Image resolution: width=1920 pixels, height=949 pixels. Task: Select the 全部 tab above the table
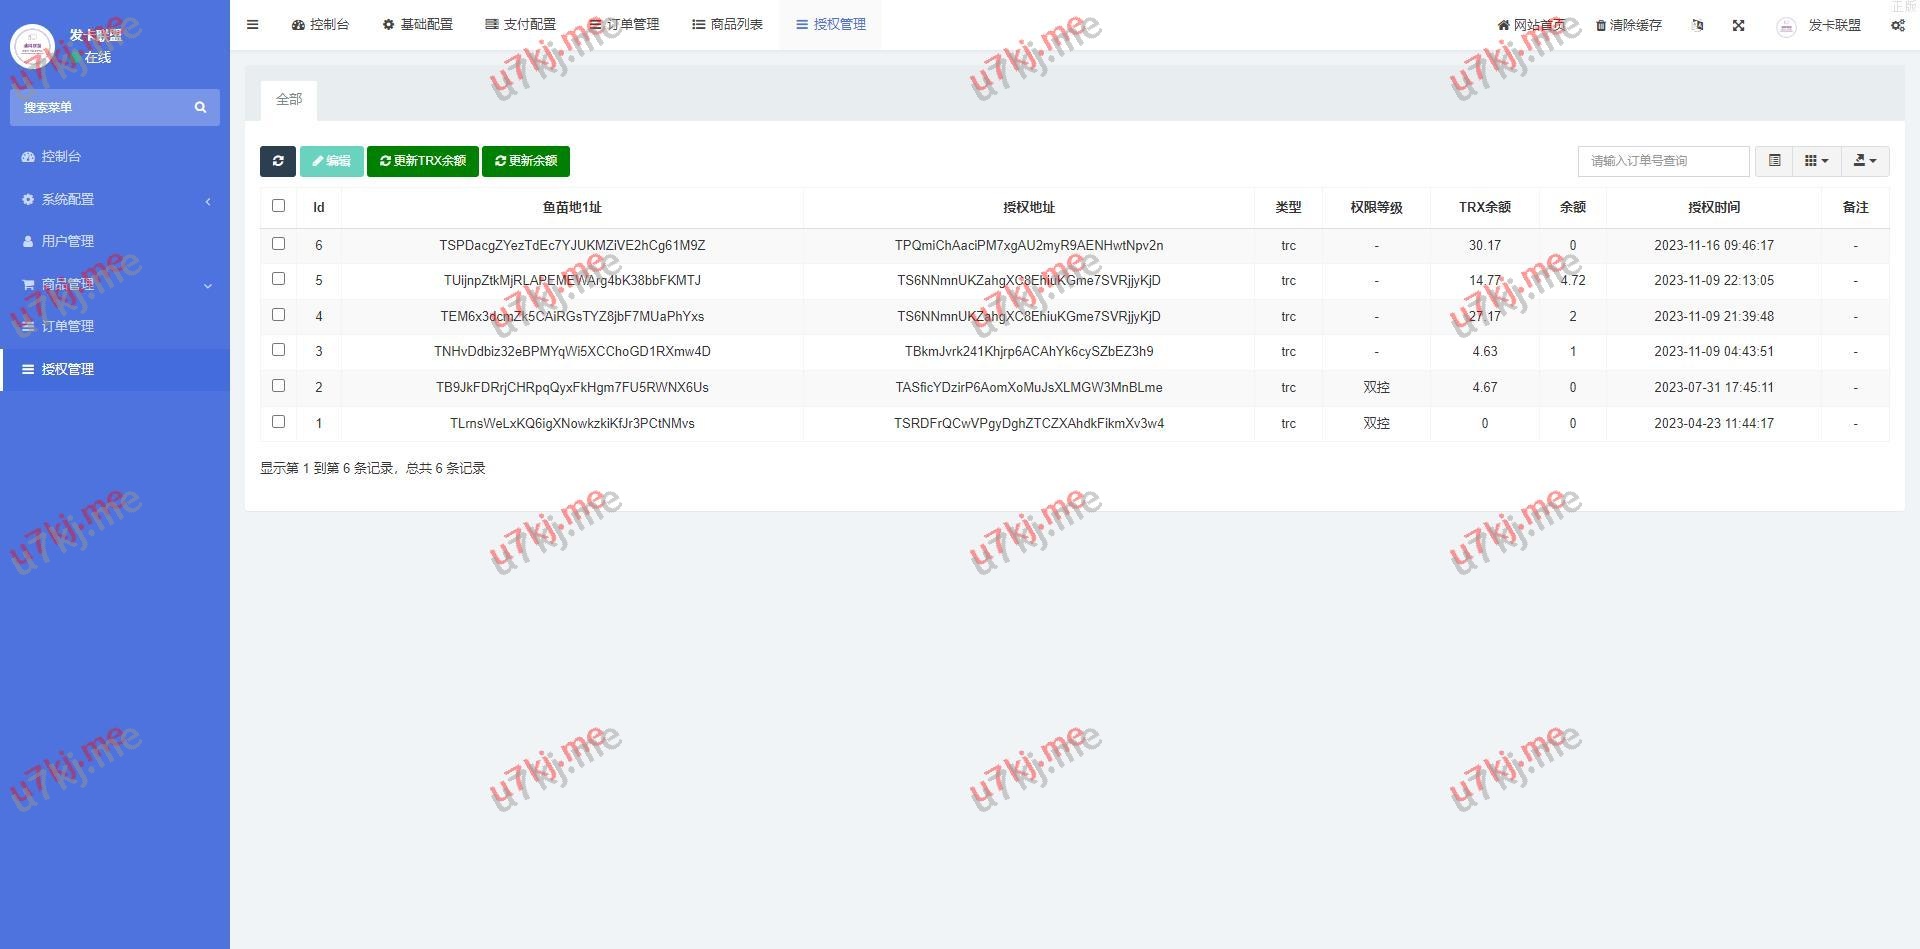point(289,100)
